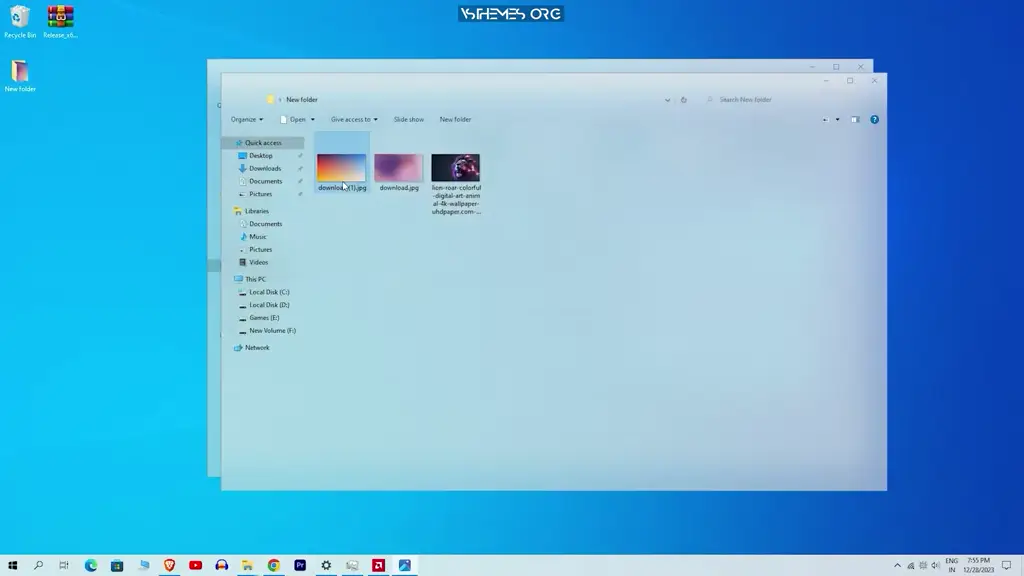Create a New folder using the toolbar button
This screenshot has width=1024, height=576.
[456, 118]
